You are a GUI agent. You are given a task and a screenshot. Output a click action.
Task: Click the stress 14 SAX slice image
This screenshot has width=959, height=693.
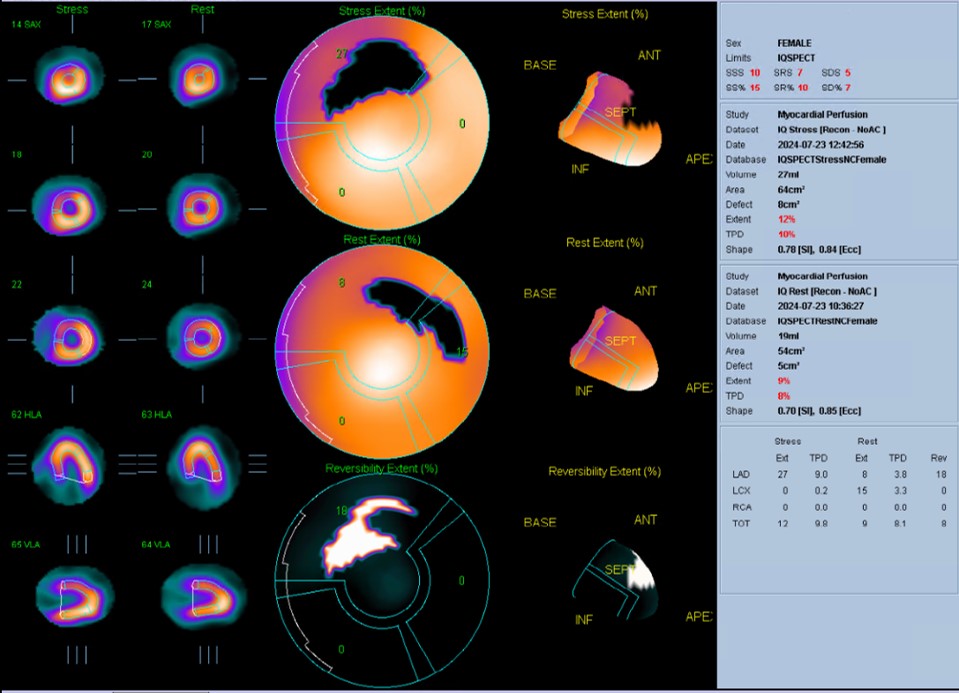pyautogui.click(x=68, y=76)
